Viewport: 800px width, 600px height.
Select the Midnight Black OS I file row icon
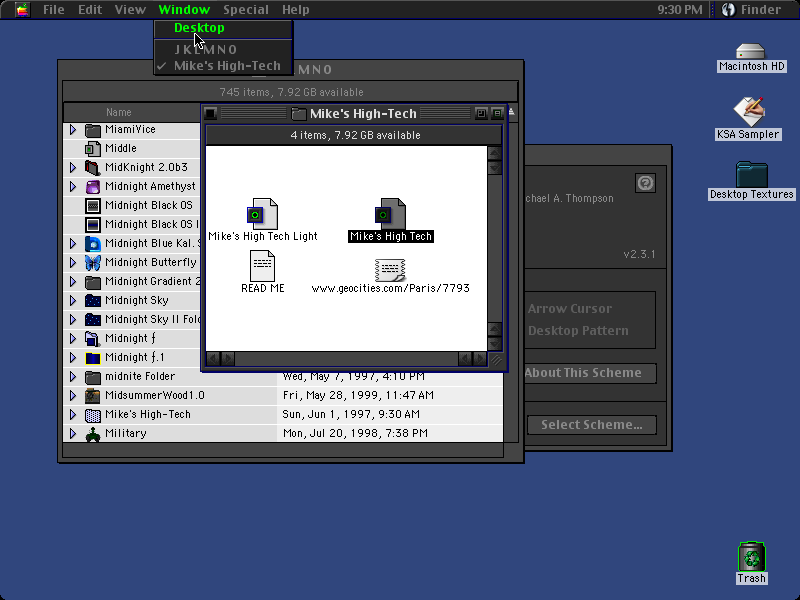[x=92, y=224]
